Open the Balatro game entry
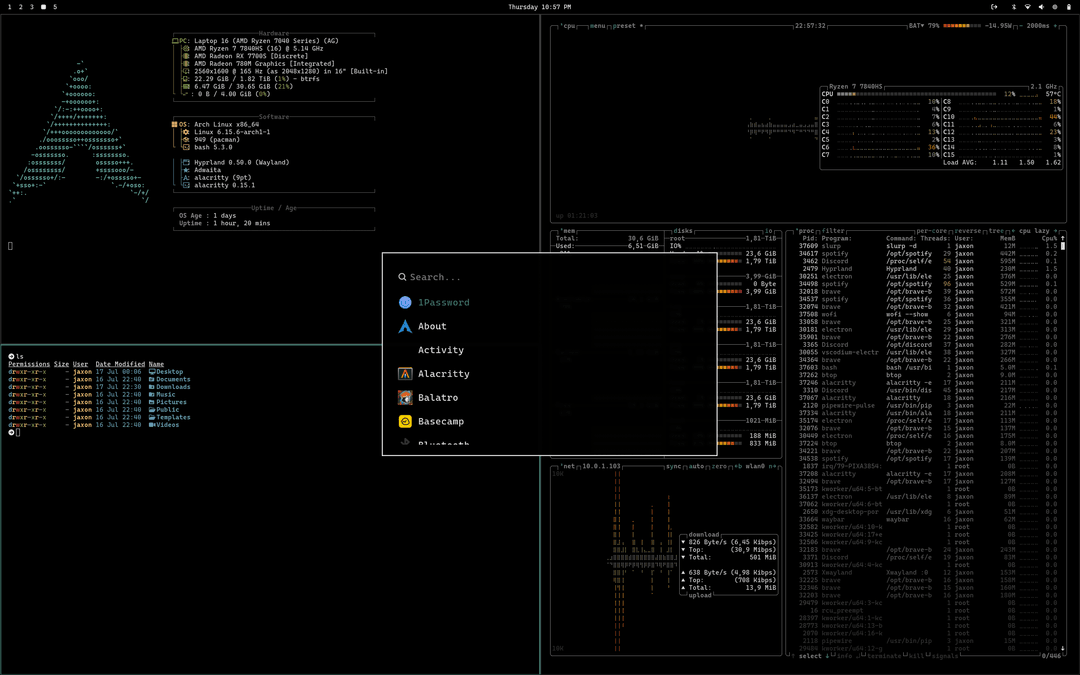This screenshot has width=1080, height=675. [x=436, y=397]
